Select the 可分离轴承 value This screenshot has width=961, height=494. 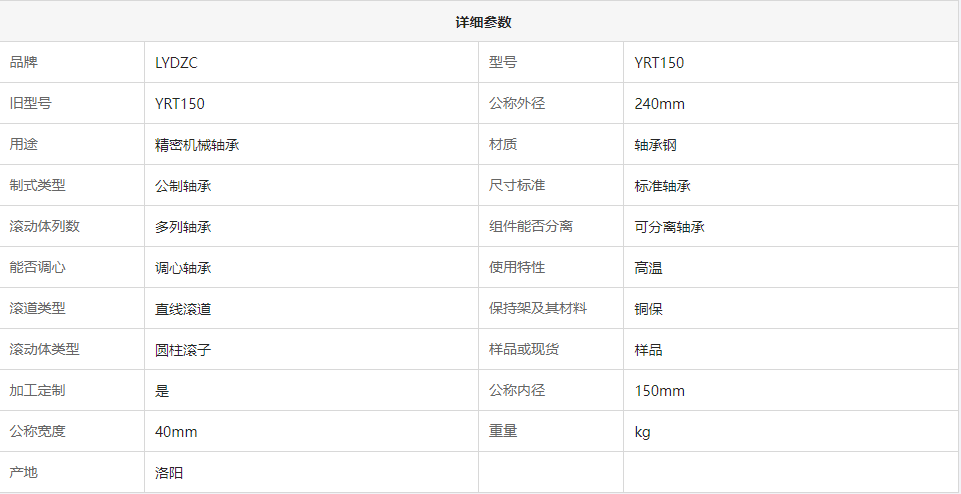[670, 227]
